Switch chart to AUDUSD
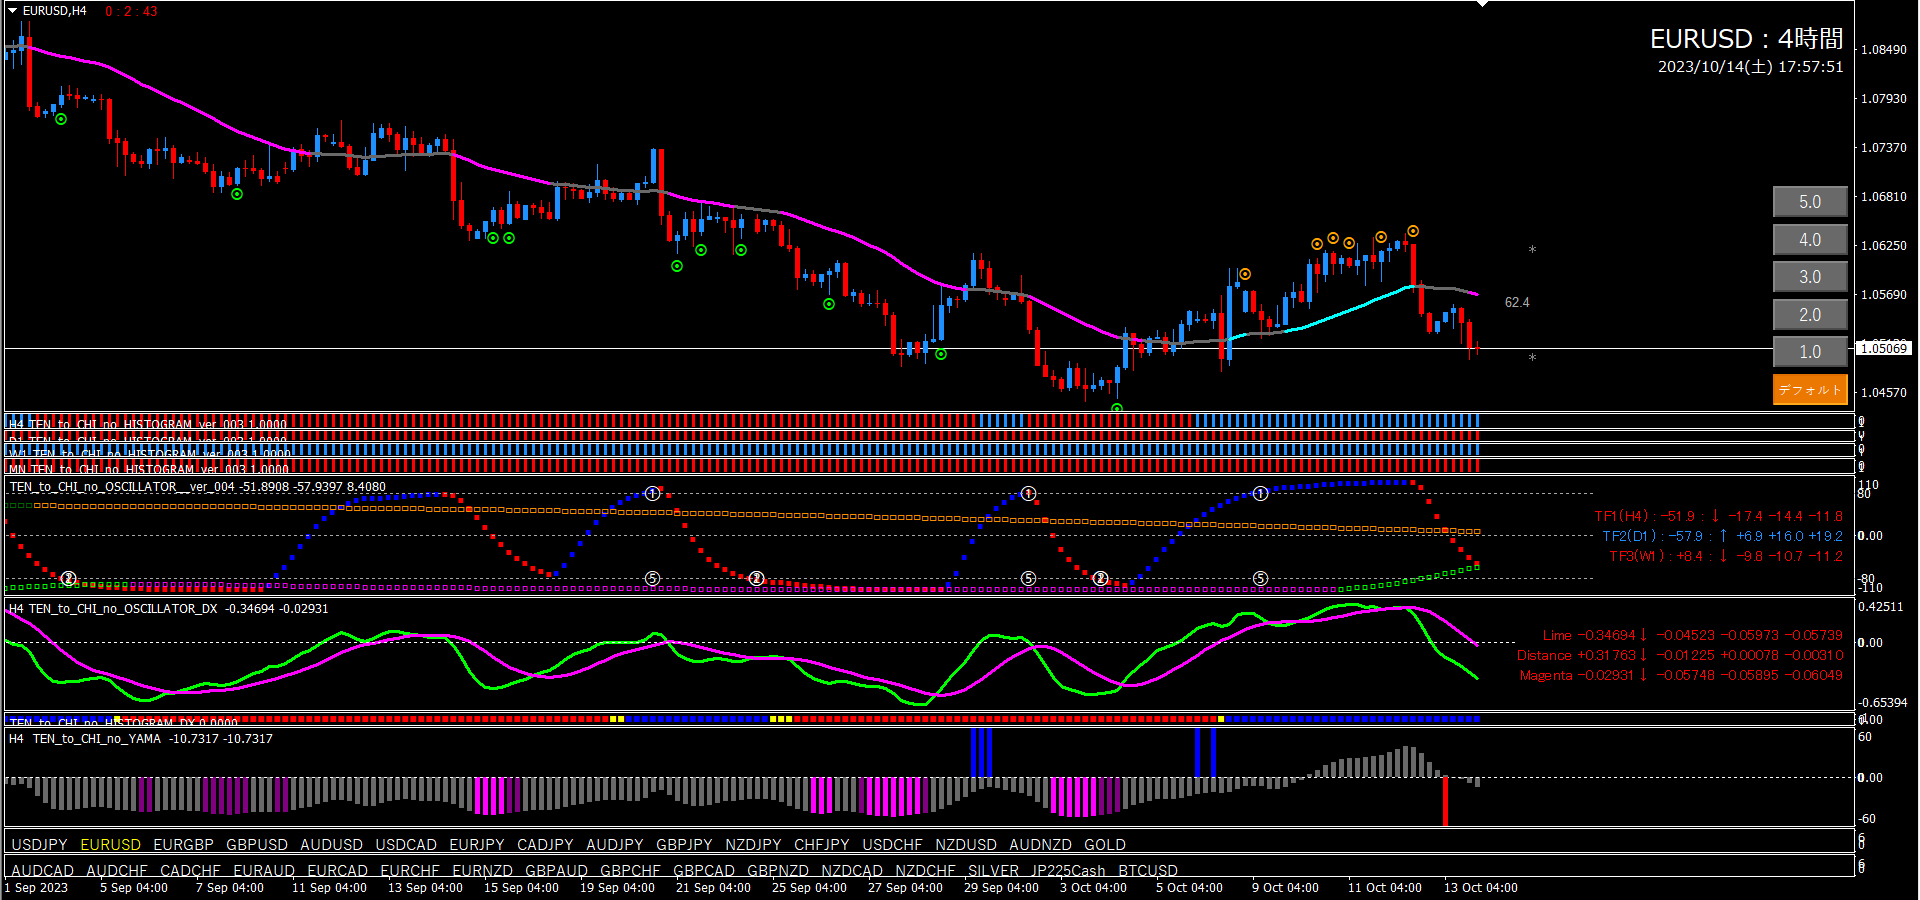 [x=331, y=845]
